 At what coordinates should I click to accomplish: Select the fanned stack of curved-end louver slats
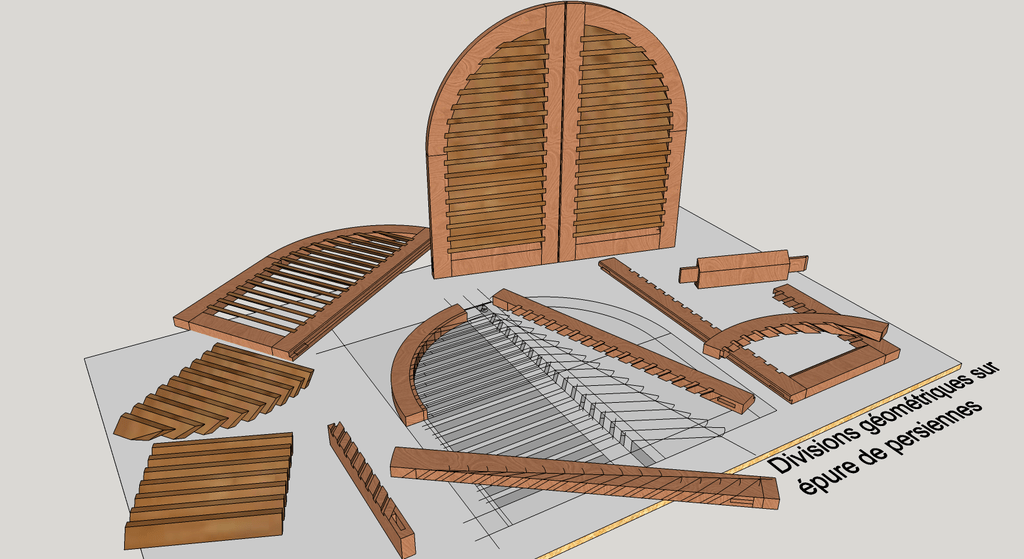click(214, 392)
